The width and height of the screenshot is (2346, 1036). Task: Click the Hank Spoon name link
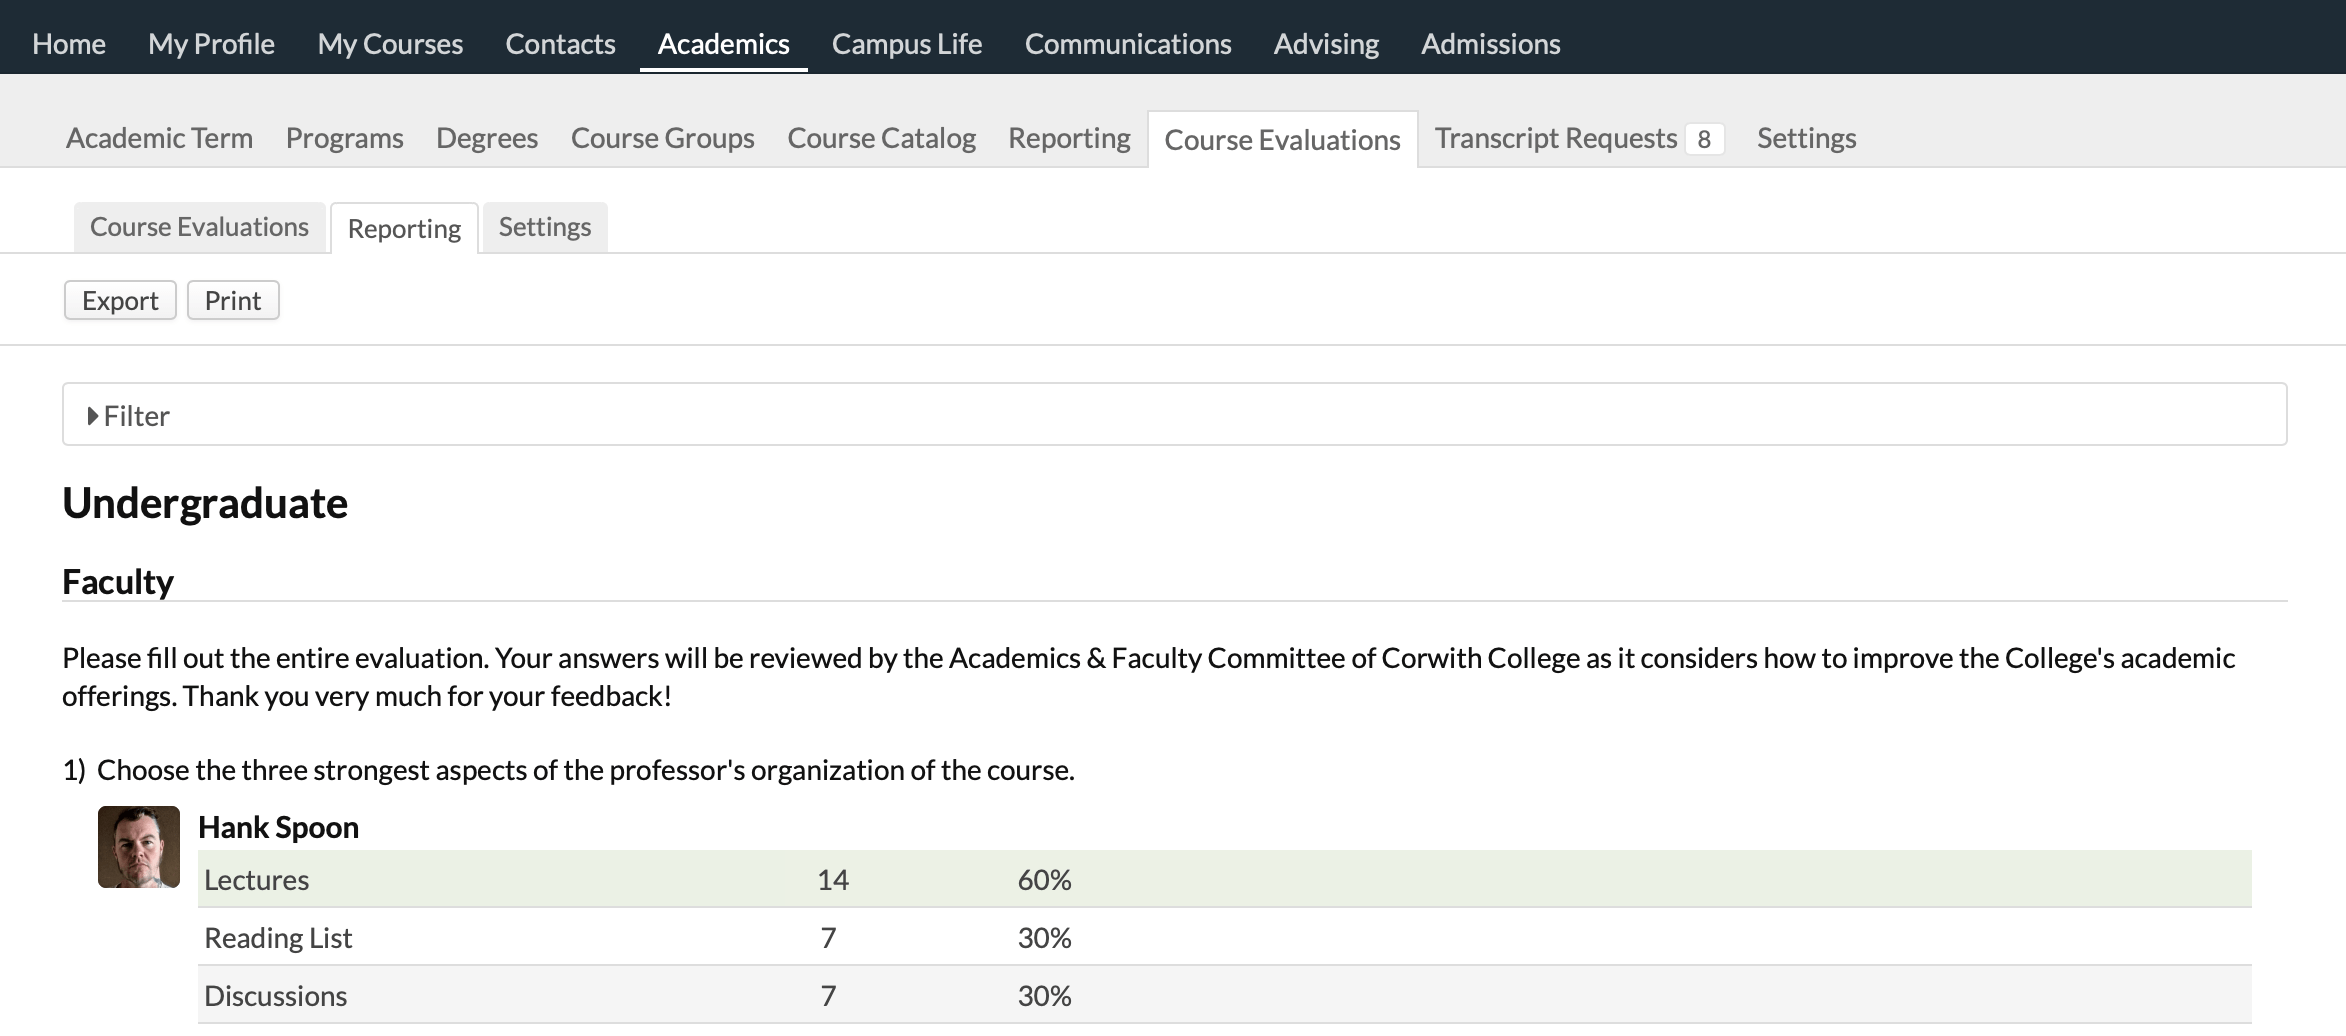tap(278, 827)
